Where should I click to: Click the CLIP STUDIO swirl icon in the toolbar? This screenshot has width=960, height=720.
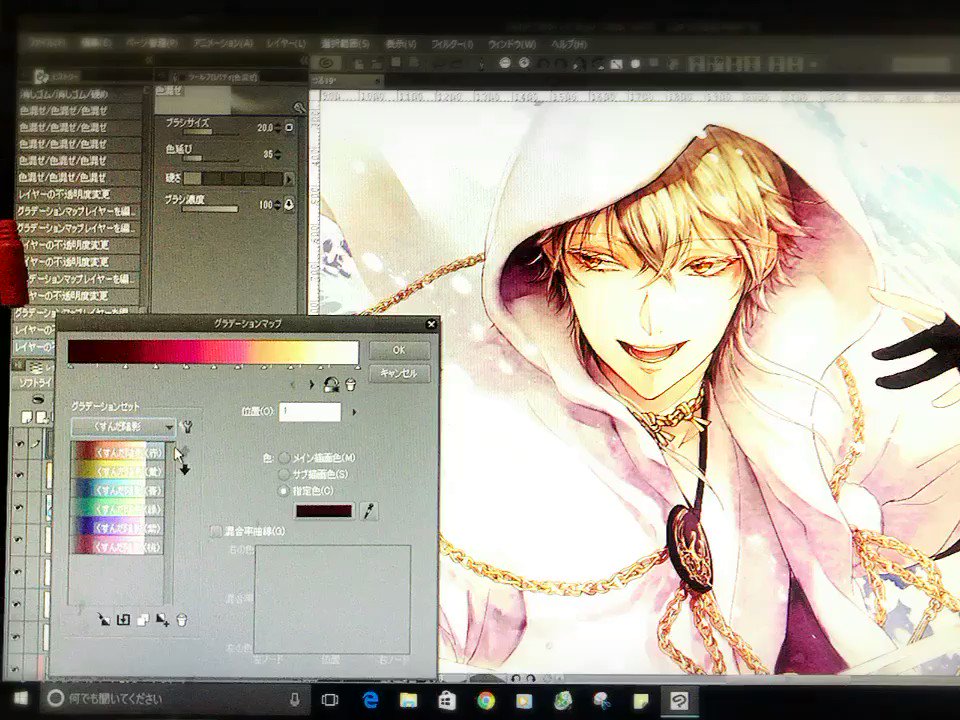pos(328,64)
